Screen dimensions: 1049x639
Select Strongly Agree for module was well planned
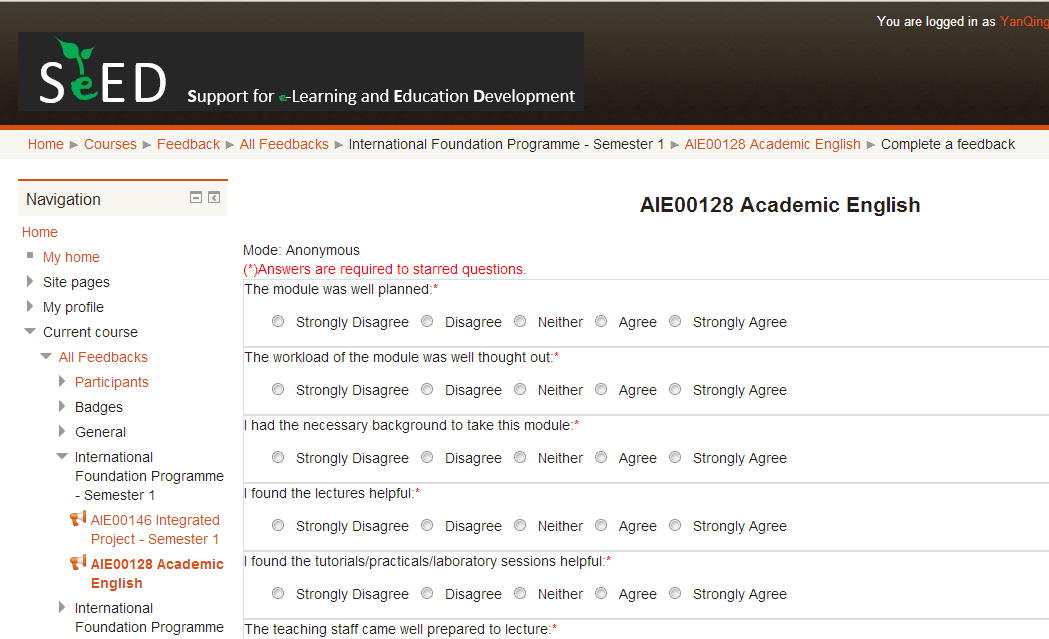pos(675,322)
